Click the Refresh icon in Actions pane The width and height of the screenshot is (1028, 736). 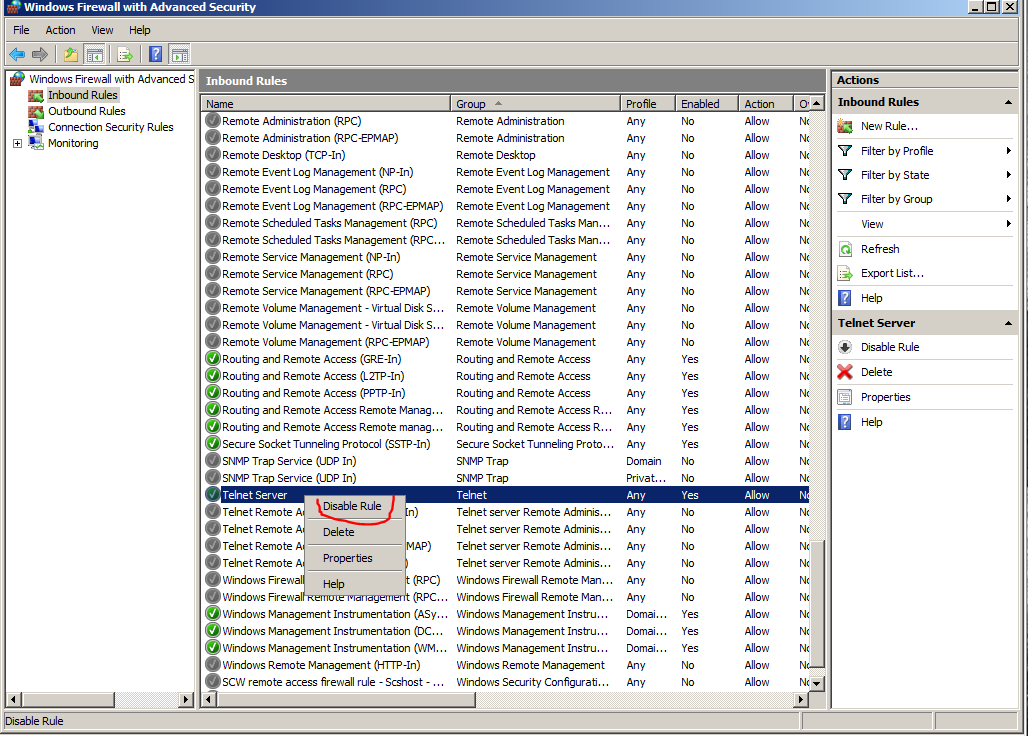tap(845, 249)
